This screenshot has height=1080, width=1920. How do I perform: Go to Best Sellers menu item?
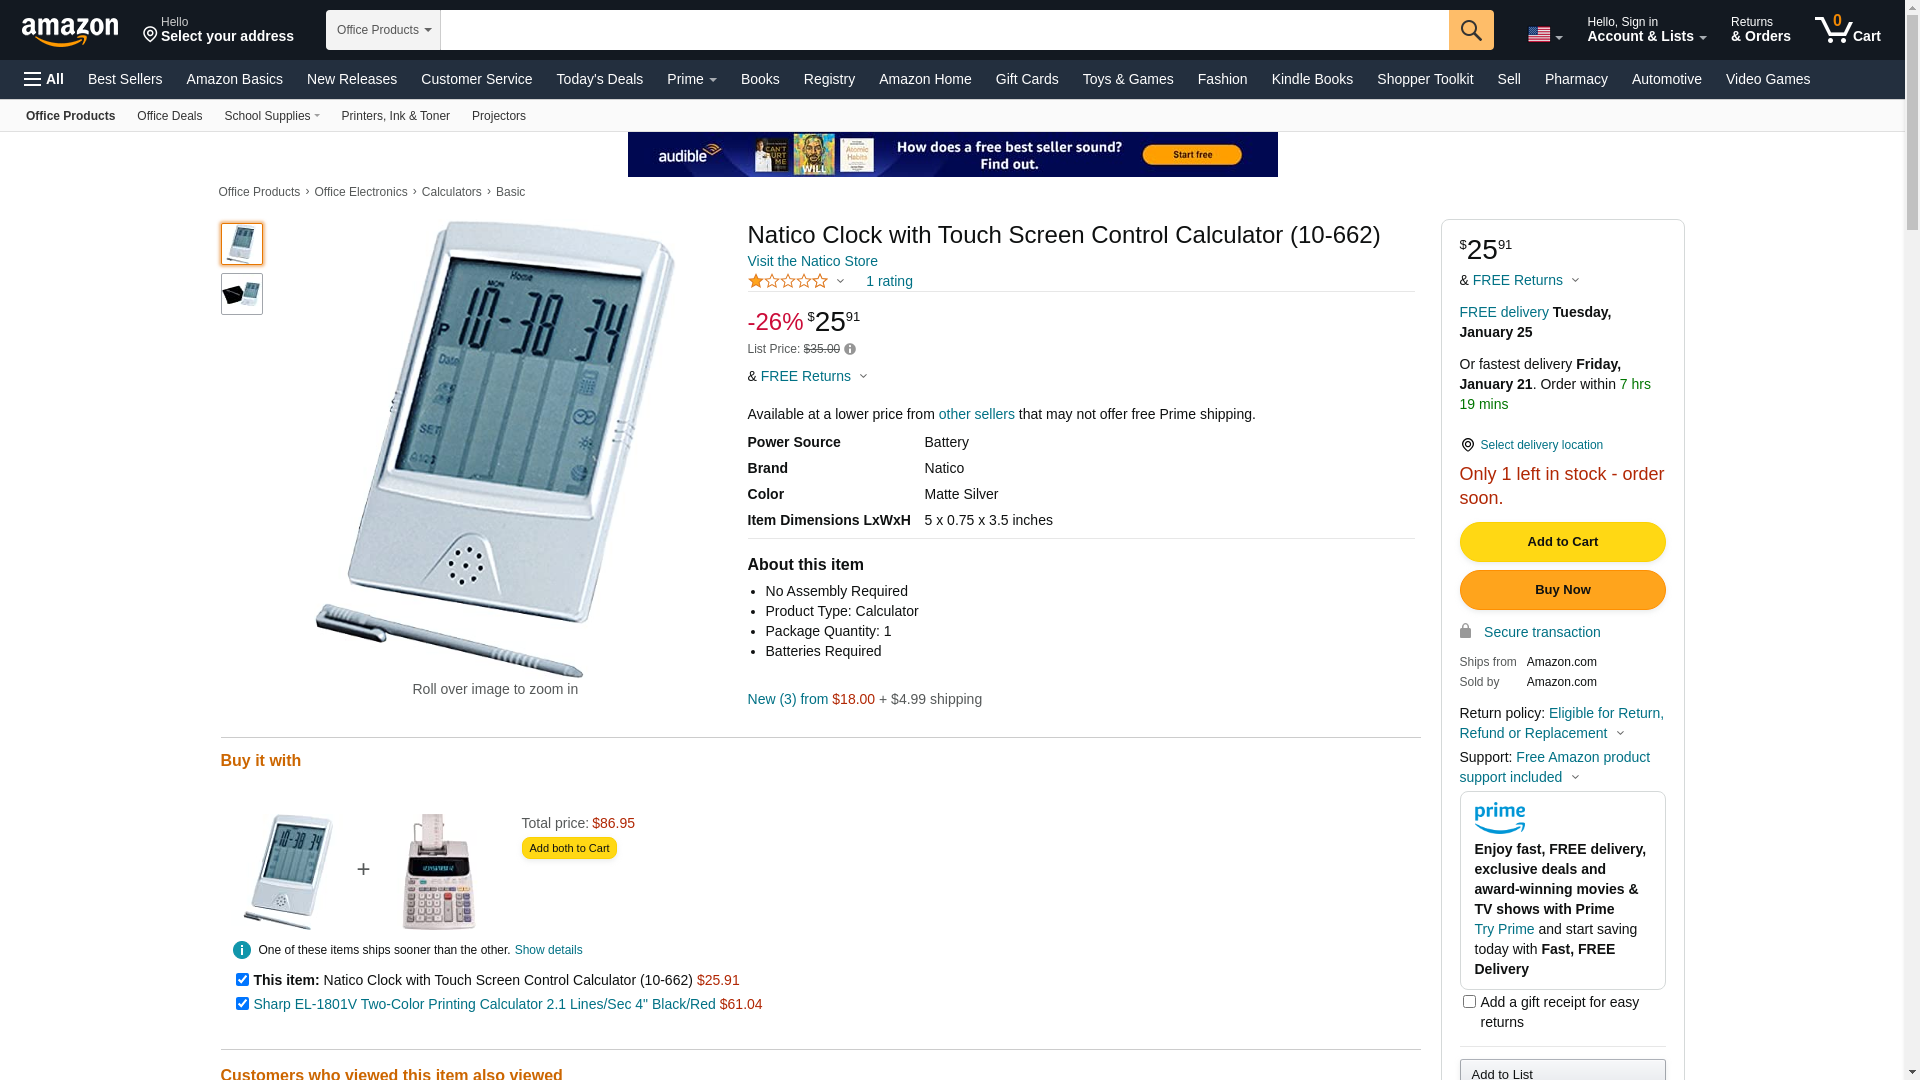coord(125,79)
